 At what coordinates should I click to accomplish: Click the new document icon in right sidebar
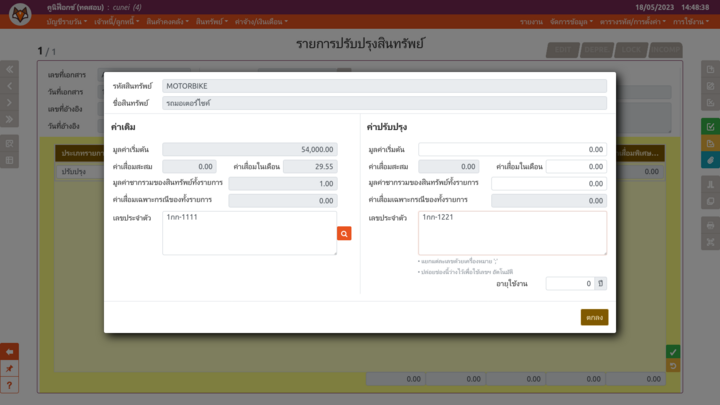(710, 69)
